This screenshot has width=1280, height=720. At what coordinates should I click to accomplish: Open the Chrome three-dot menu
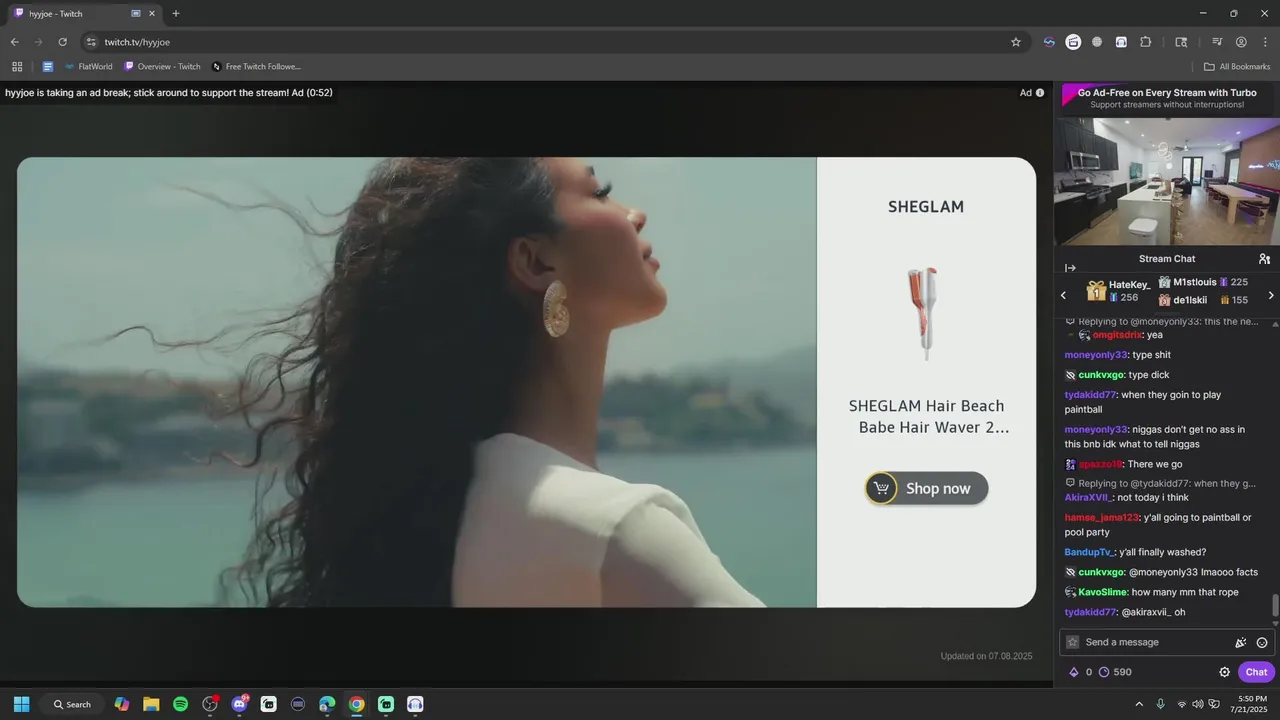point(1265,42)
